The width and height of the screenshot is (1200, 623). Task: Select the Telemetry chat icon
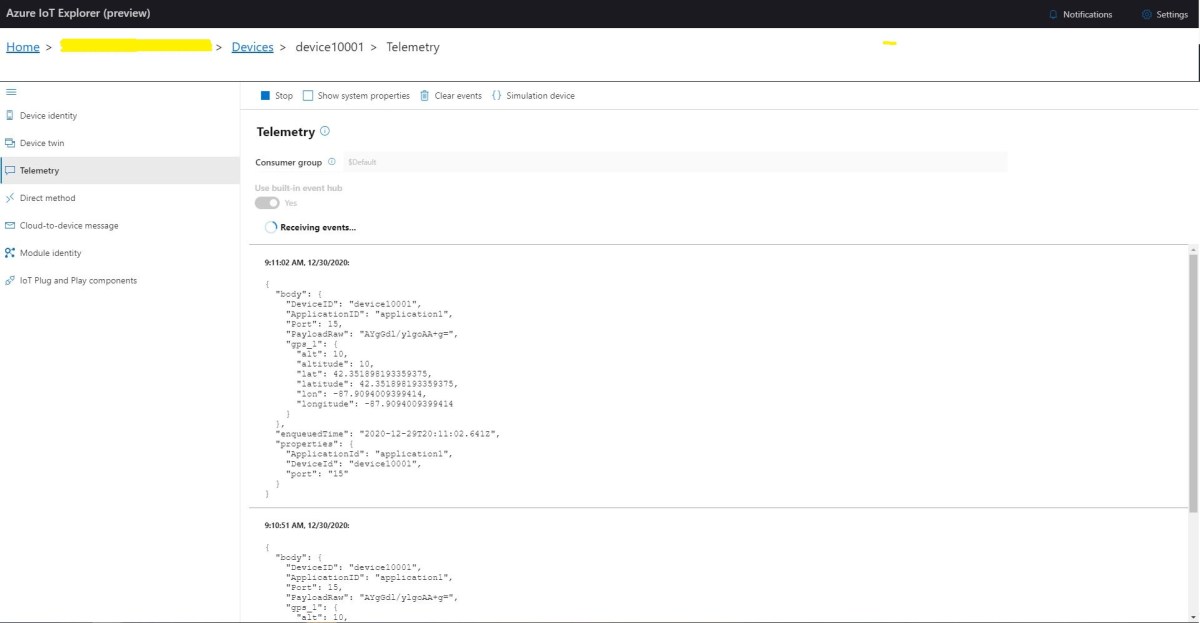tap(11, 170)
